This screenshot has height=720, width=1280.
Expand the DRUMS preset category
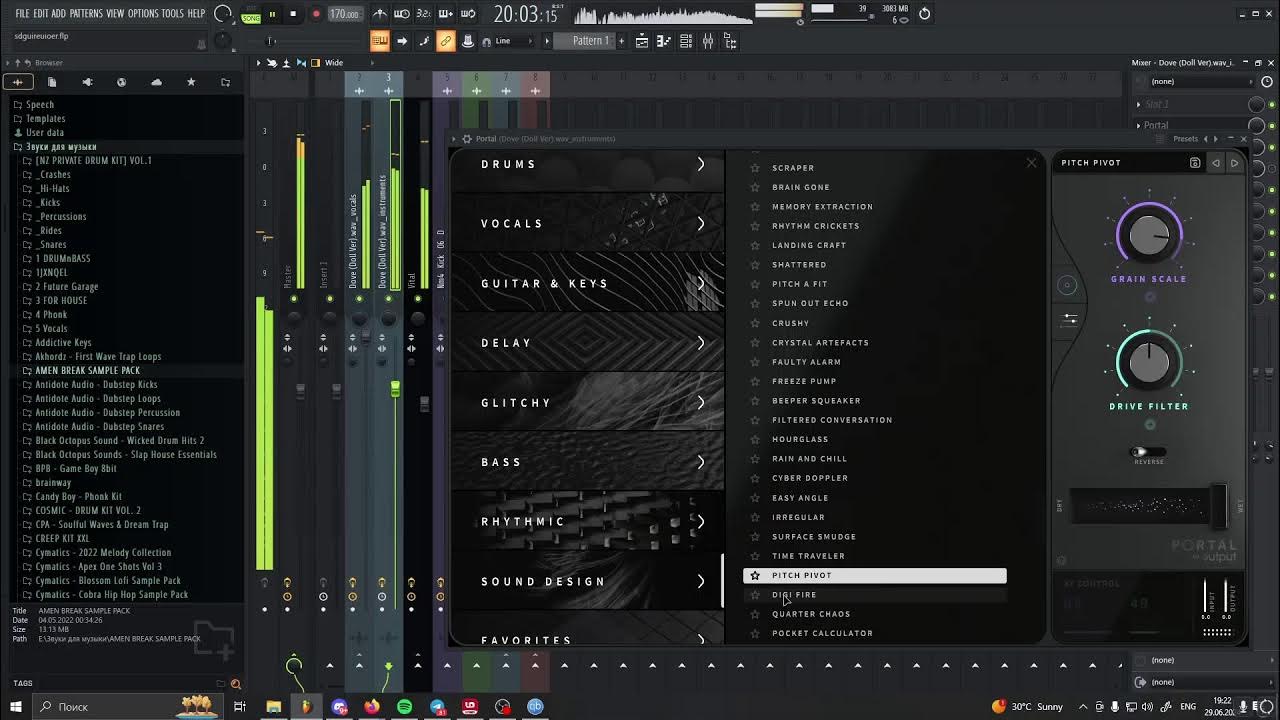point(588,164)
